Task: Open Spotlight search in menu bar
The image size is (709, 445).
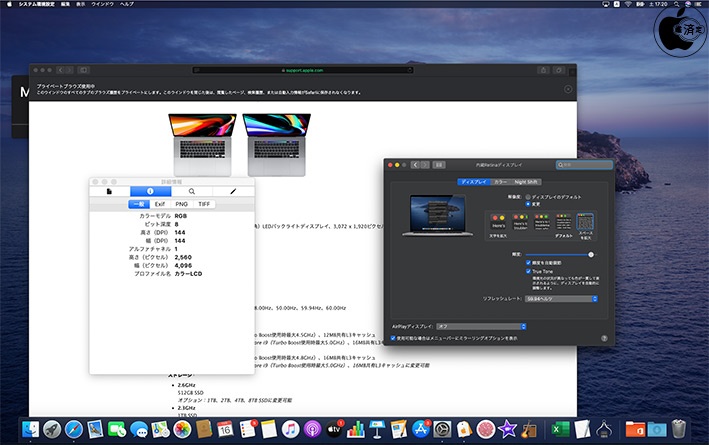Action: (676, 4)
